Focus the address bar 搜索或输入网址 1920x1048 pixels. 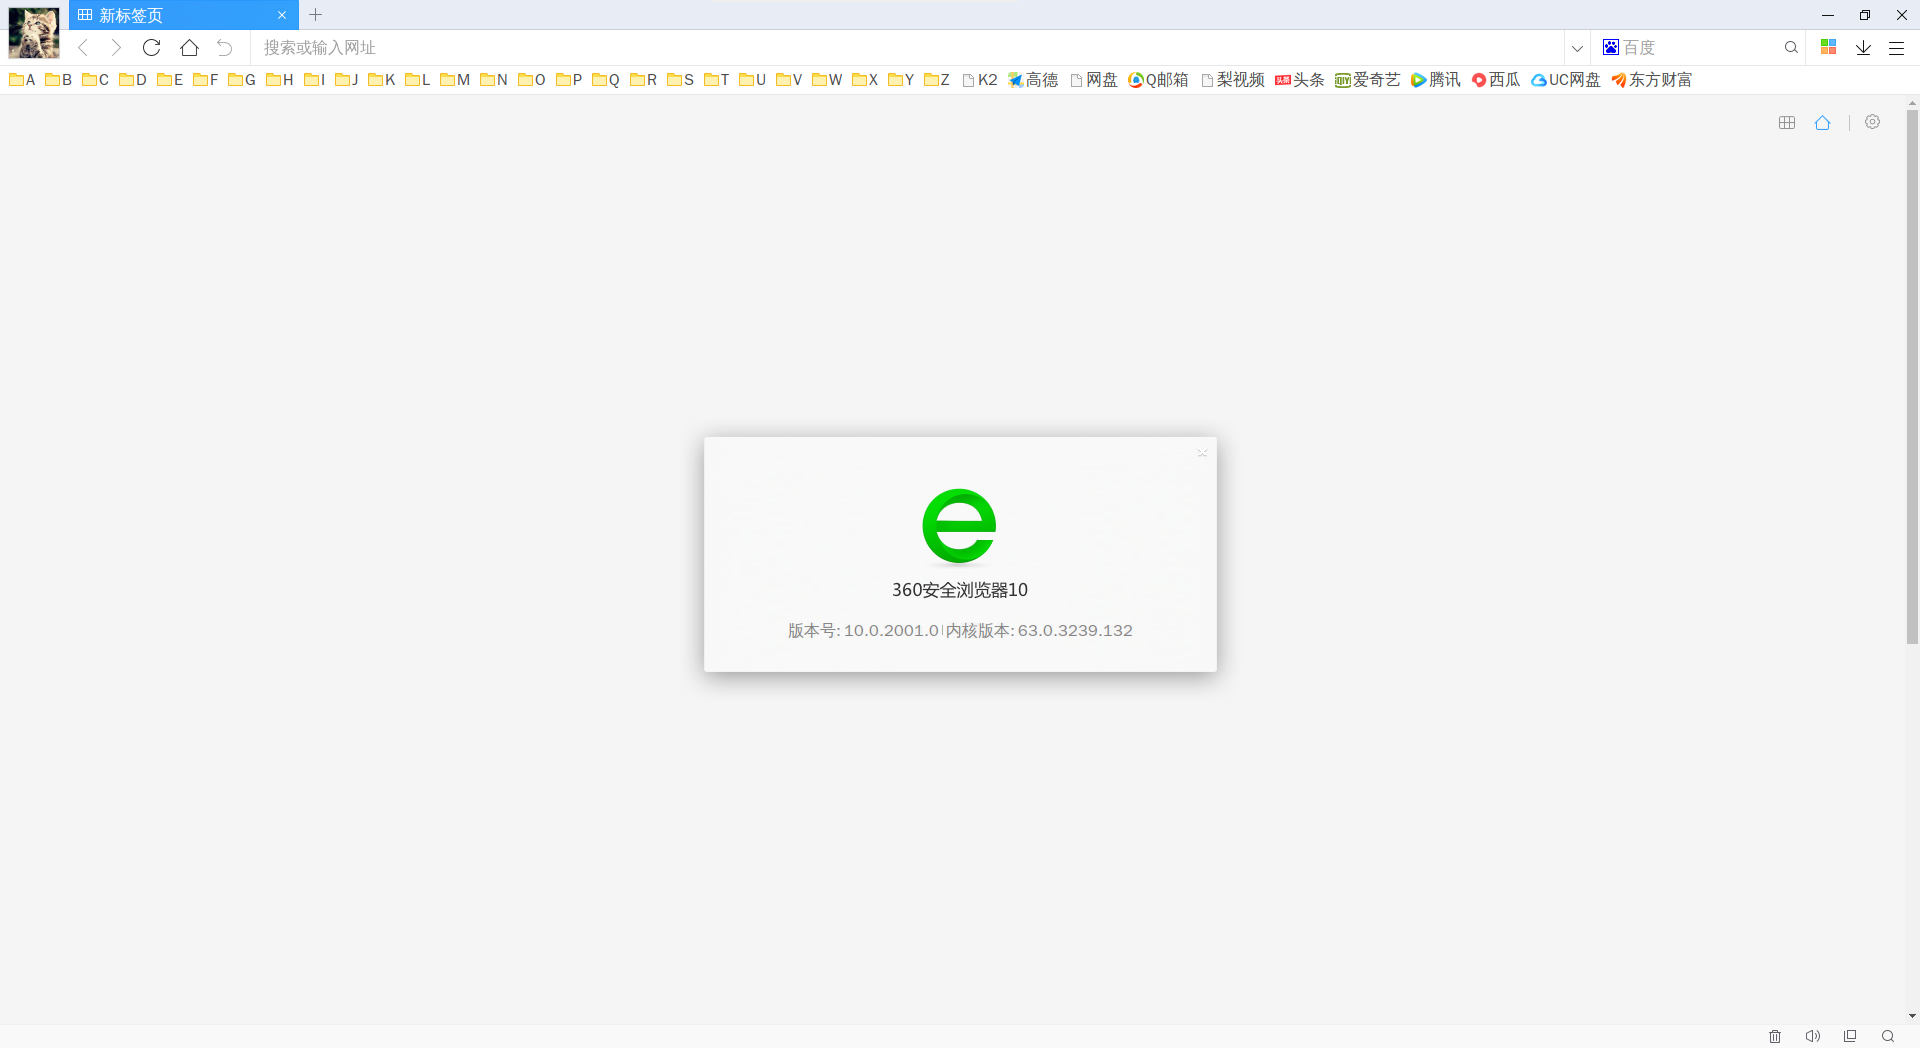coord(907,47)
